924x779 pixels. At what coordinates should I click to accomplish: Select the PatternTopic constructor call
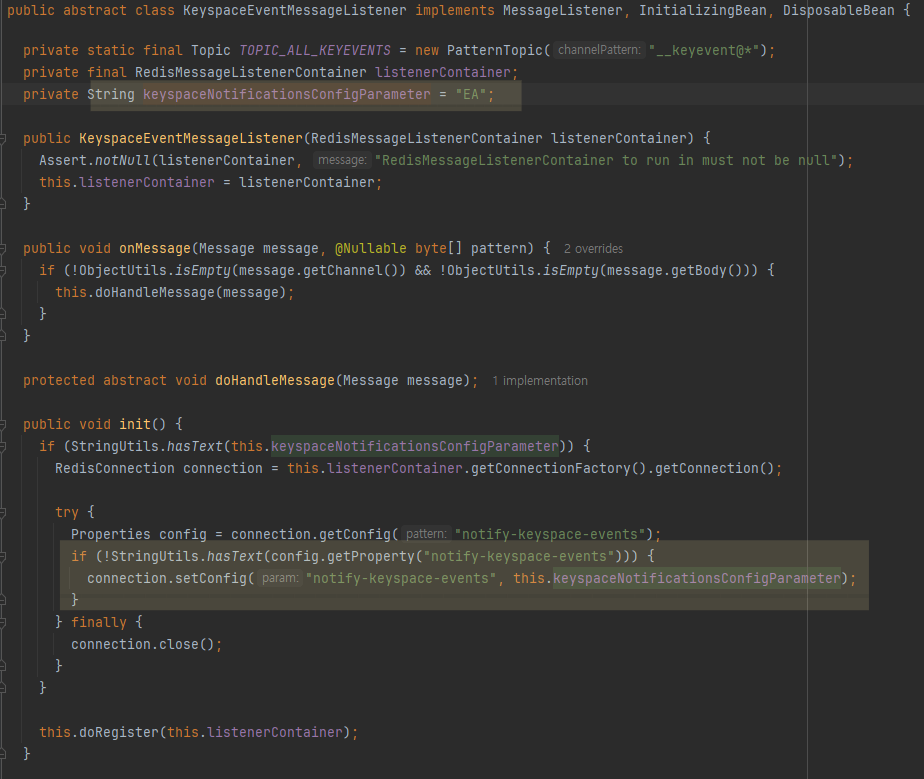point(495,51)
